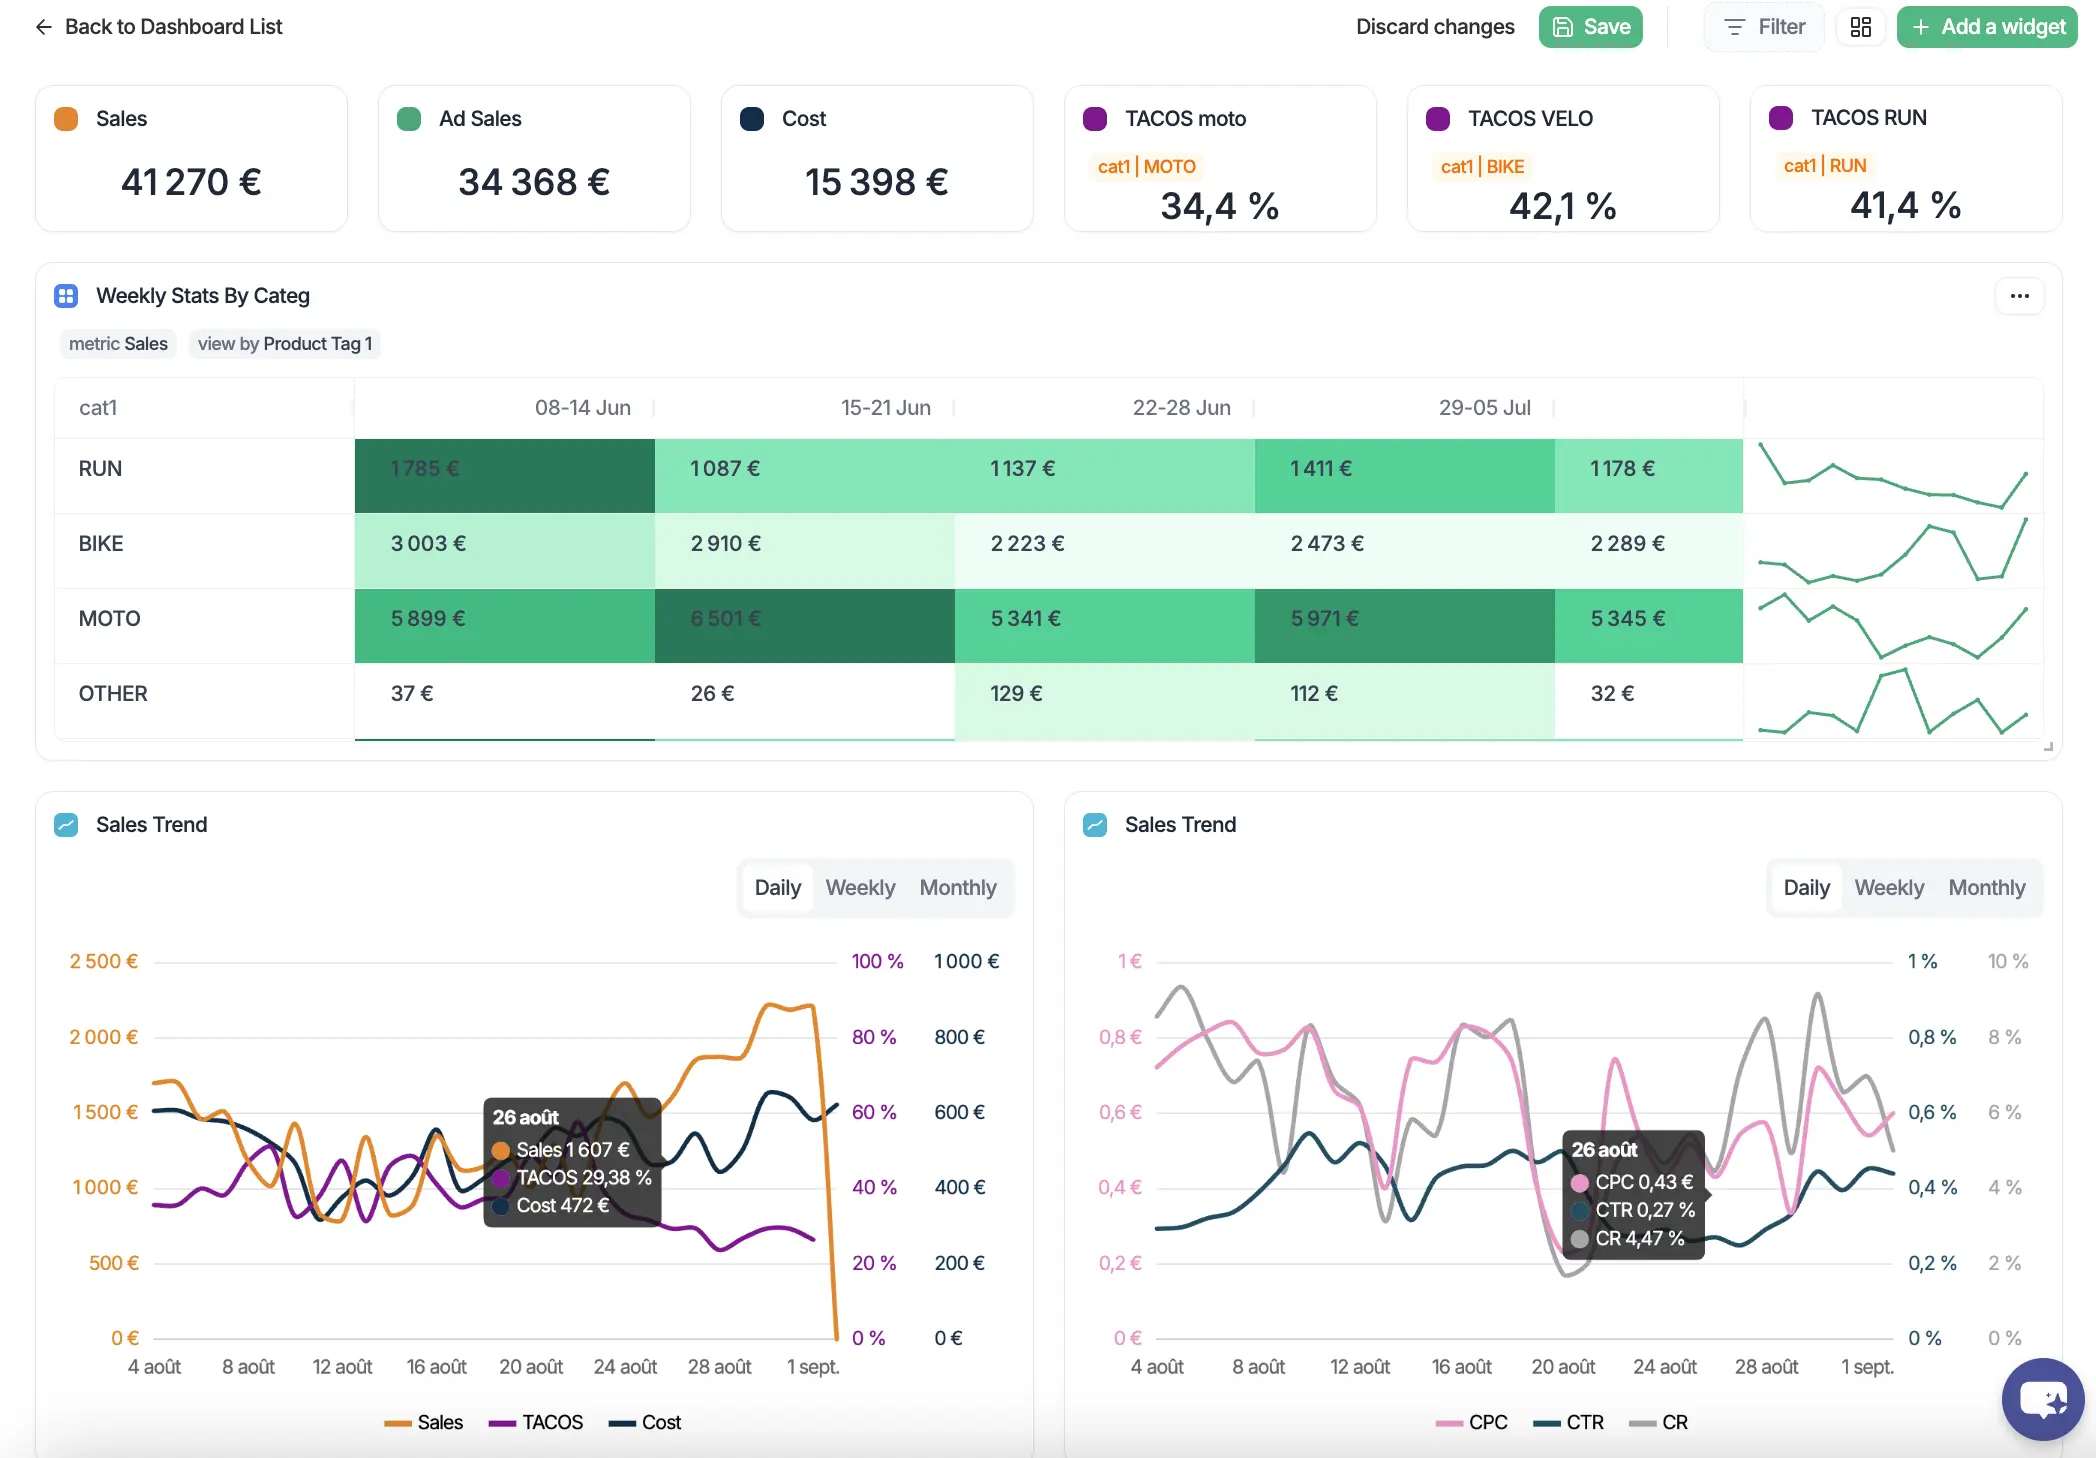This screenshot has width=2096, height=1458.
Task: Switch left Sales Trend to Monthly
Action: point(958,888)
